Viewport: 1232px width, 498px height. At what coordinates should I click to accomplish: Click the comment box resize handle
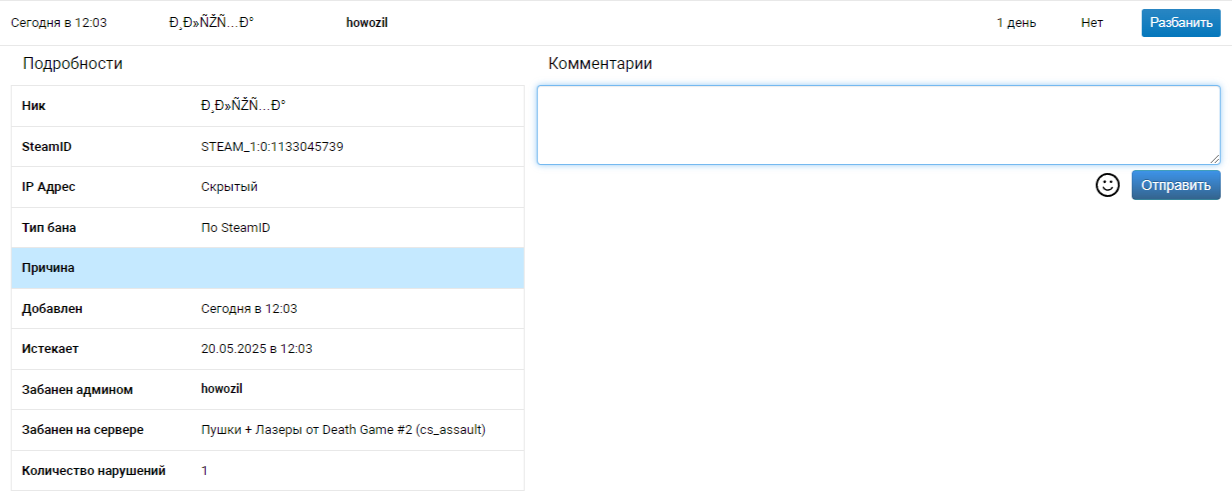(x=1214, y=158)
